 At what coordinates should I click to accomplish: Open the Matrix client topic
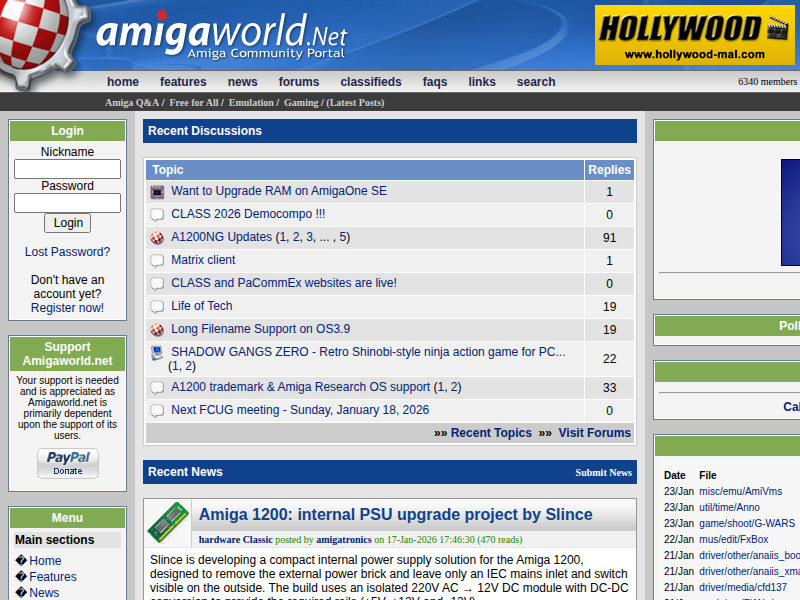click(203, 260)
